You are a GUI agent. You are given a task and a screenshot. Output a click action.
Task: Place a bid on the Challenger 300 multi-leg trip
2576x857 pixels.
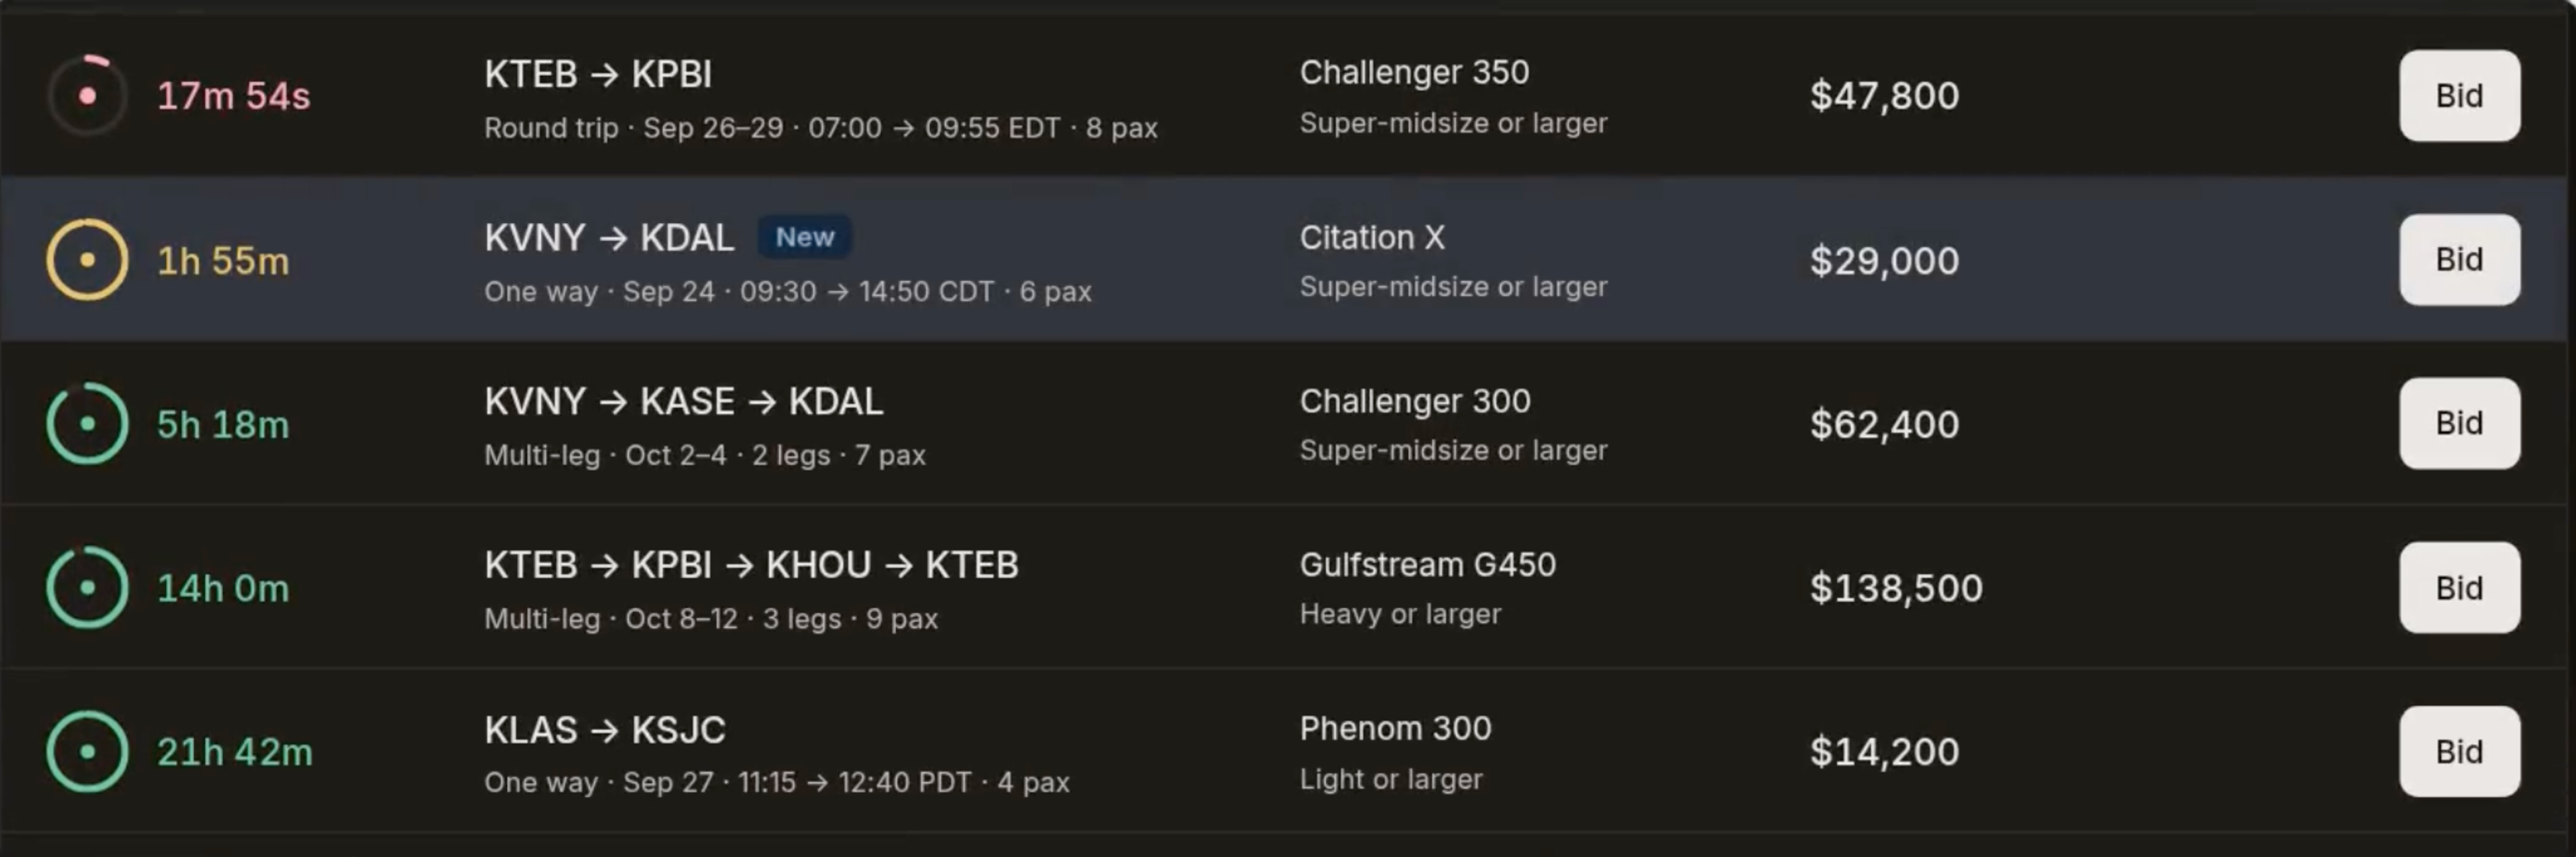[x=2459, y=424]
